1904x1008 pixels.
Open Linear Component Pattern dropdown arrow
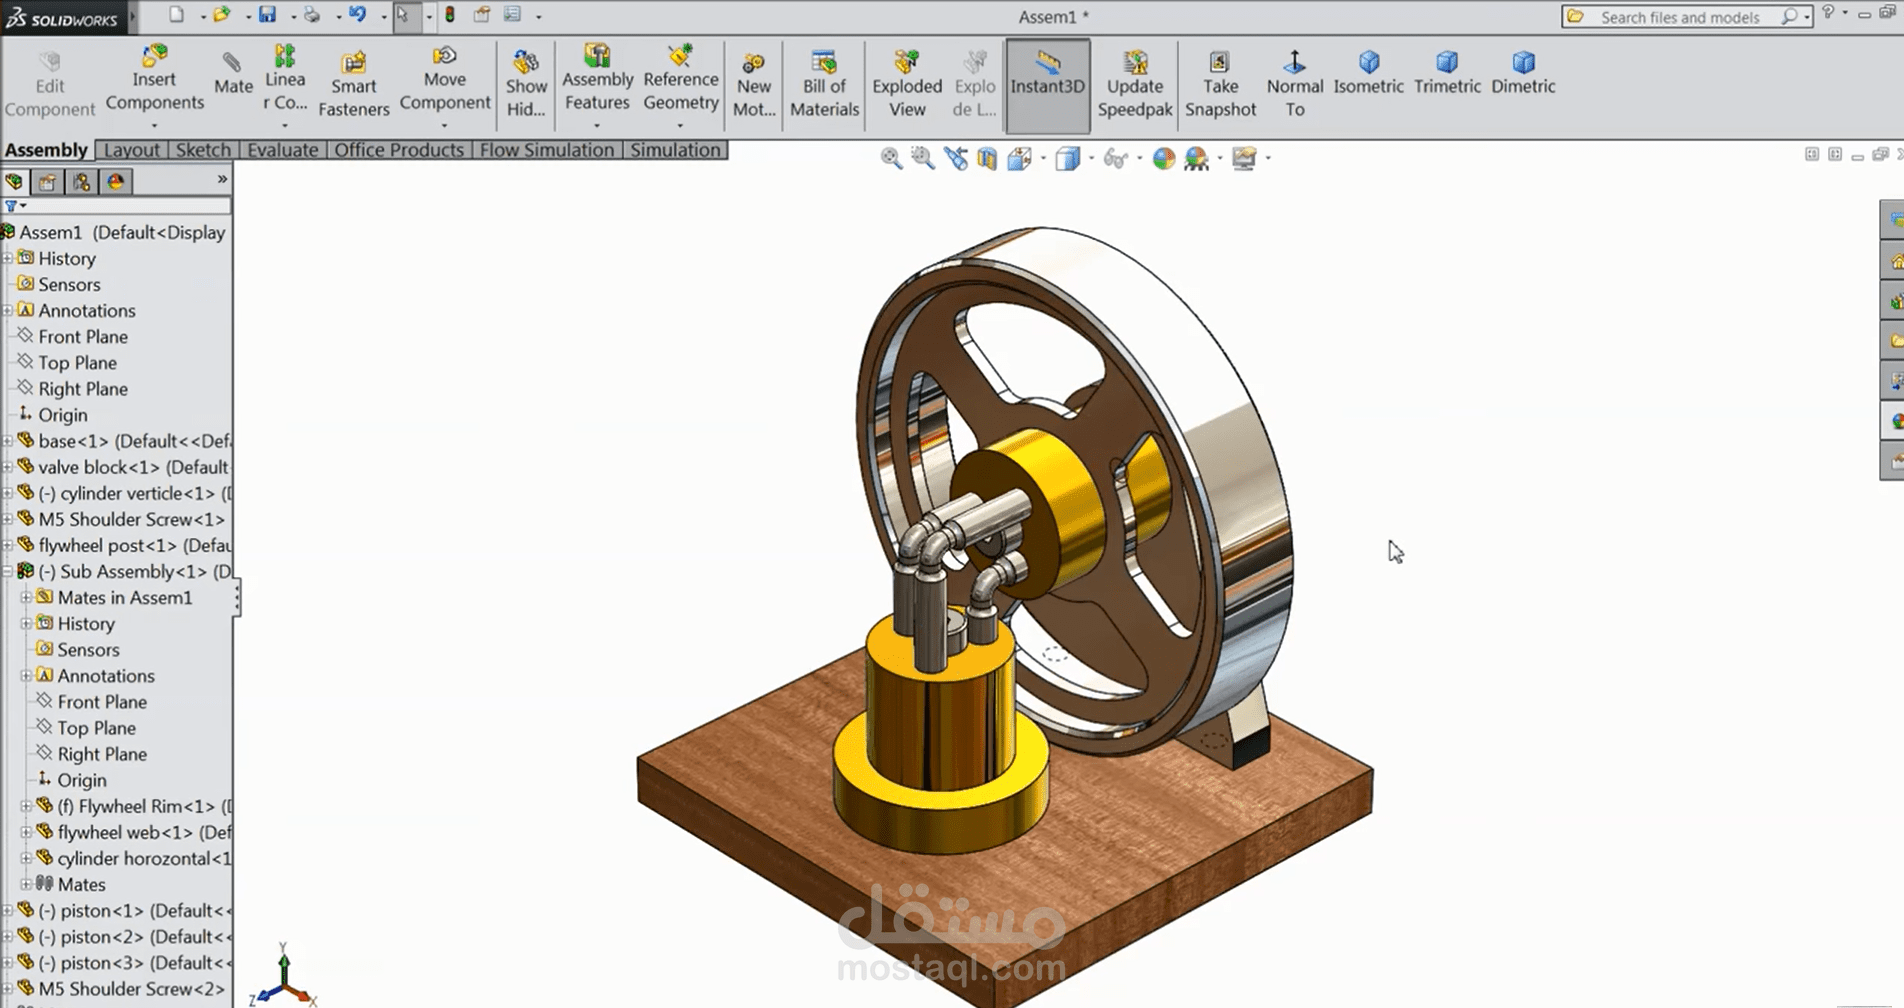click(285, 126)
